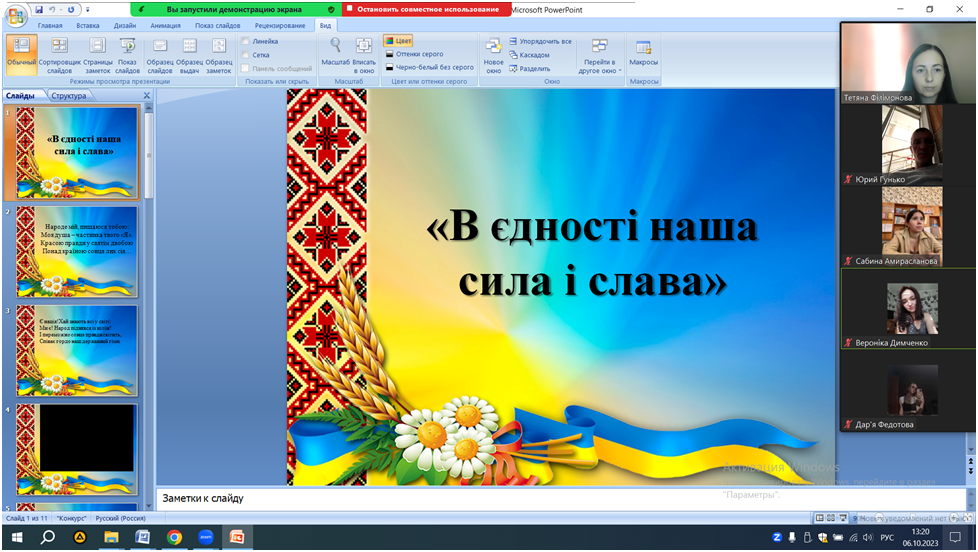Switch to the Структура outline tab

69,96
